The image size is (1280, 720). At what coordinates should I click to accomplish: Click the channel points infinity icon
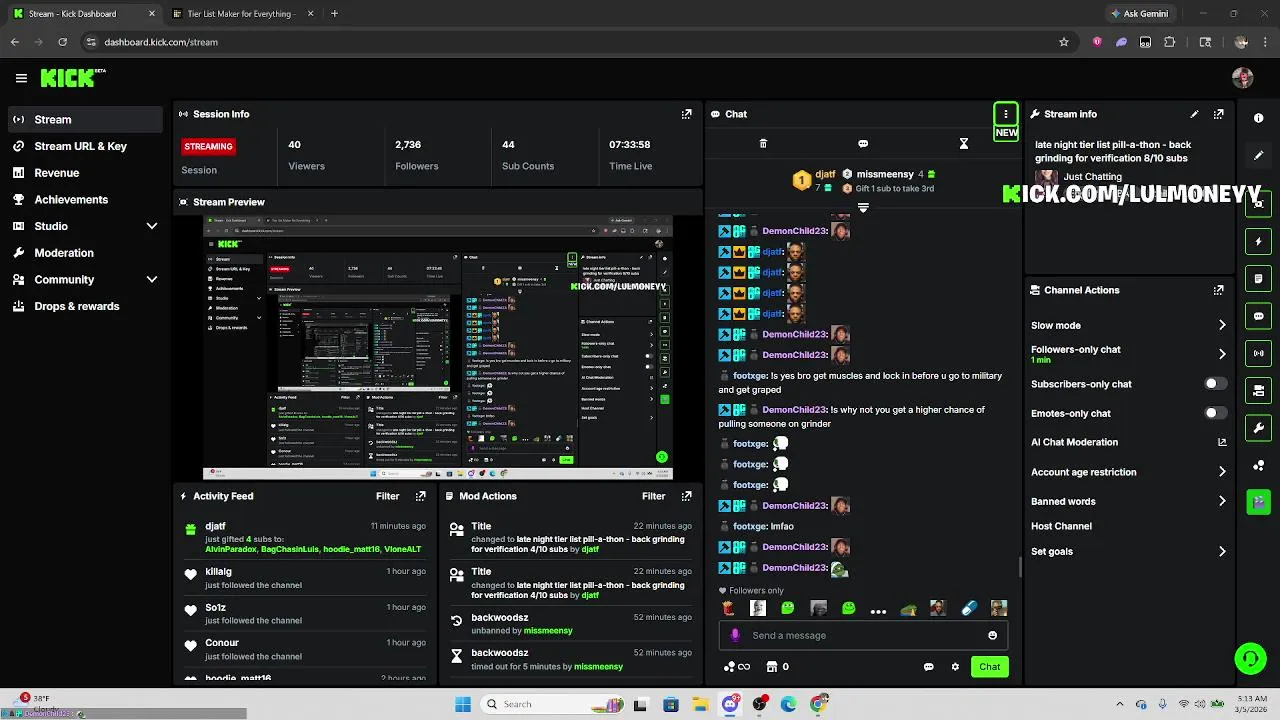click(x=737, y=667)
